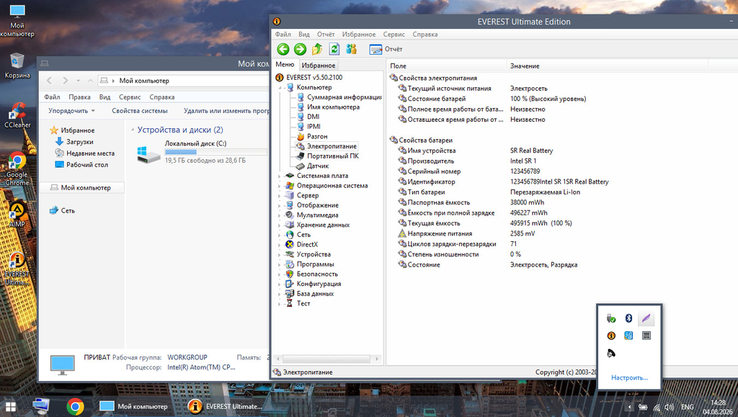The image size is (738, 417).
Task: Open Рабочий стол in Explorer navigation pane
Action: click(x=81, y=165)
